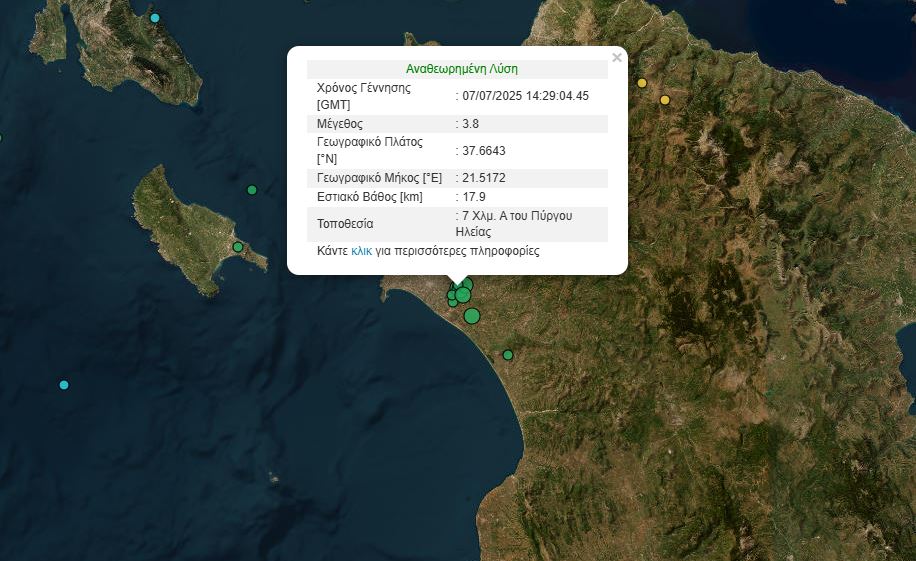Click the largest green marker under popup pointer

click(x=463, y=294)
